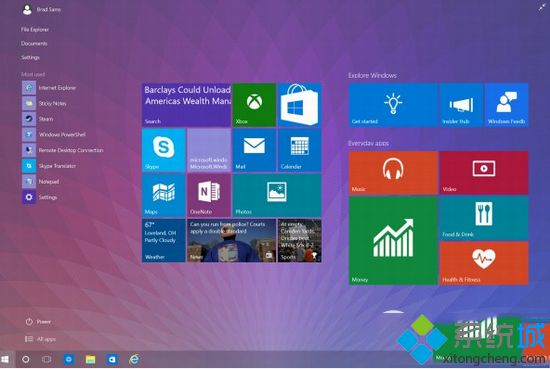
Task: Open Notepad from Most used list
Action: [x=41, y=181]
